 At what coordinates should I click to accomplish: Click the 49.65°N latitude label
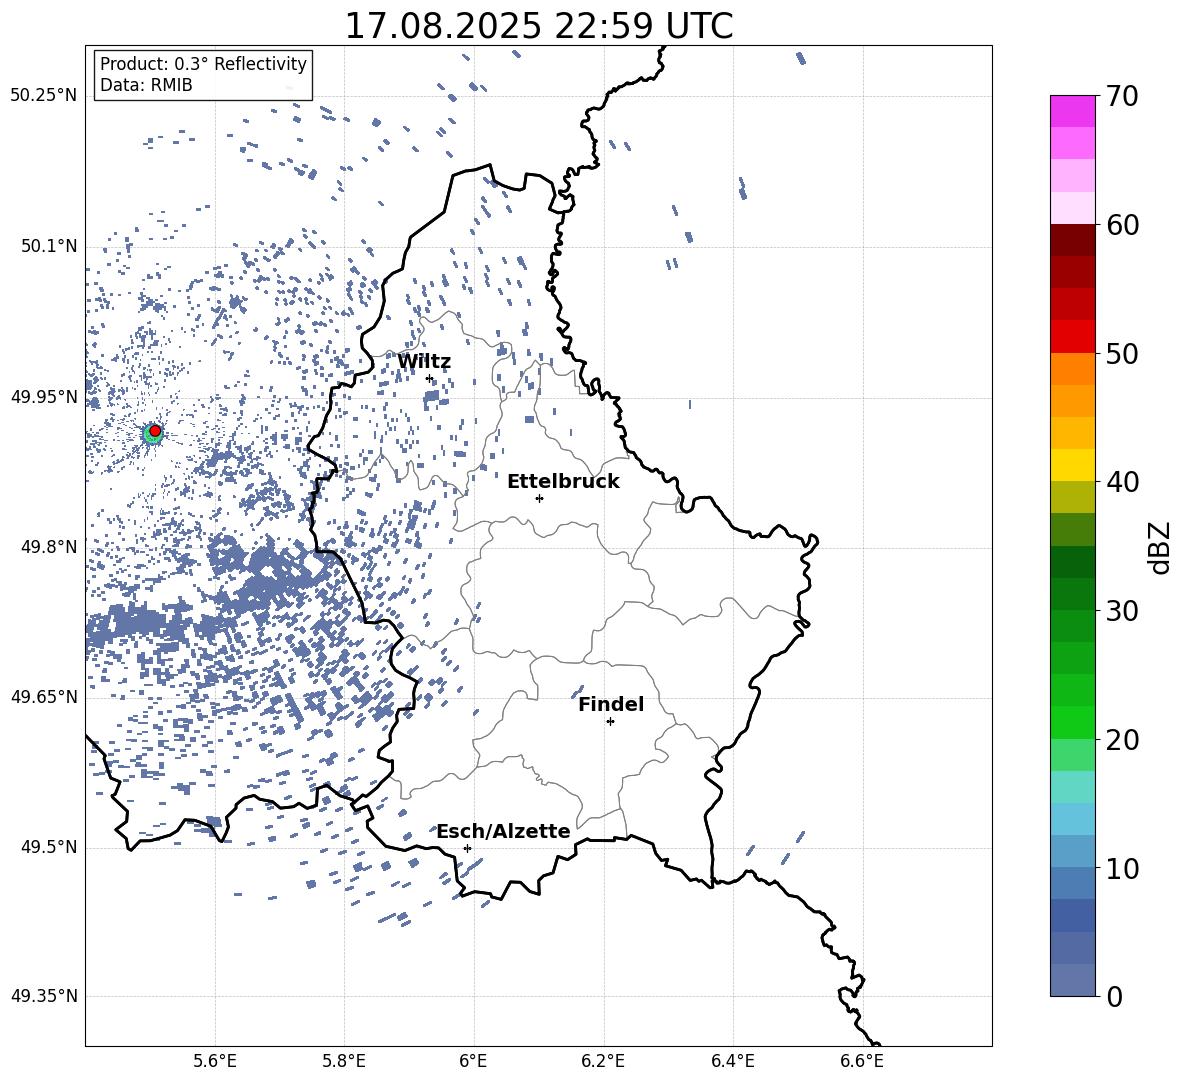pos(44,696)
